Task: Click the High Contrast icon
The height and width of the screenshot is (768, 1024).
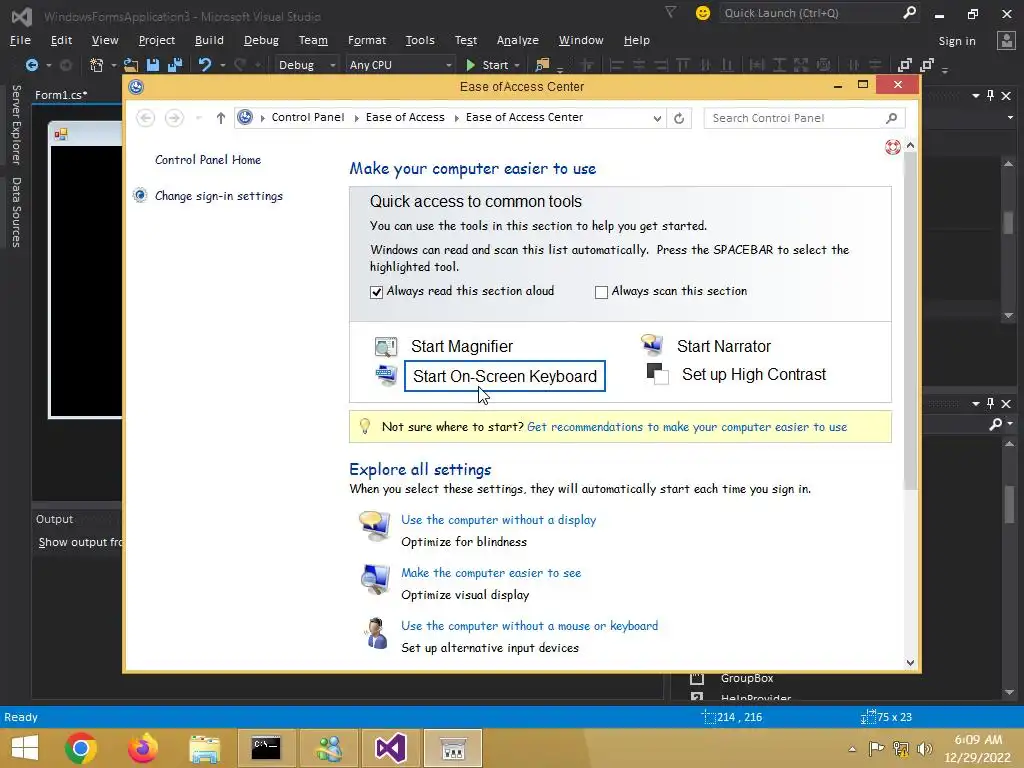Action: [657, 374]
